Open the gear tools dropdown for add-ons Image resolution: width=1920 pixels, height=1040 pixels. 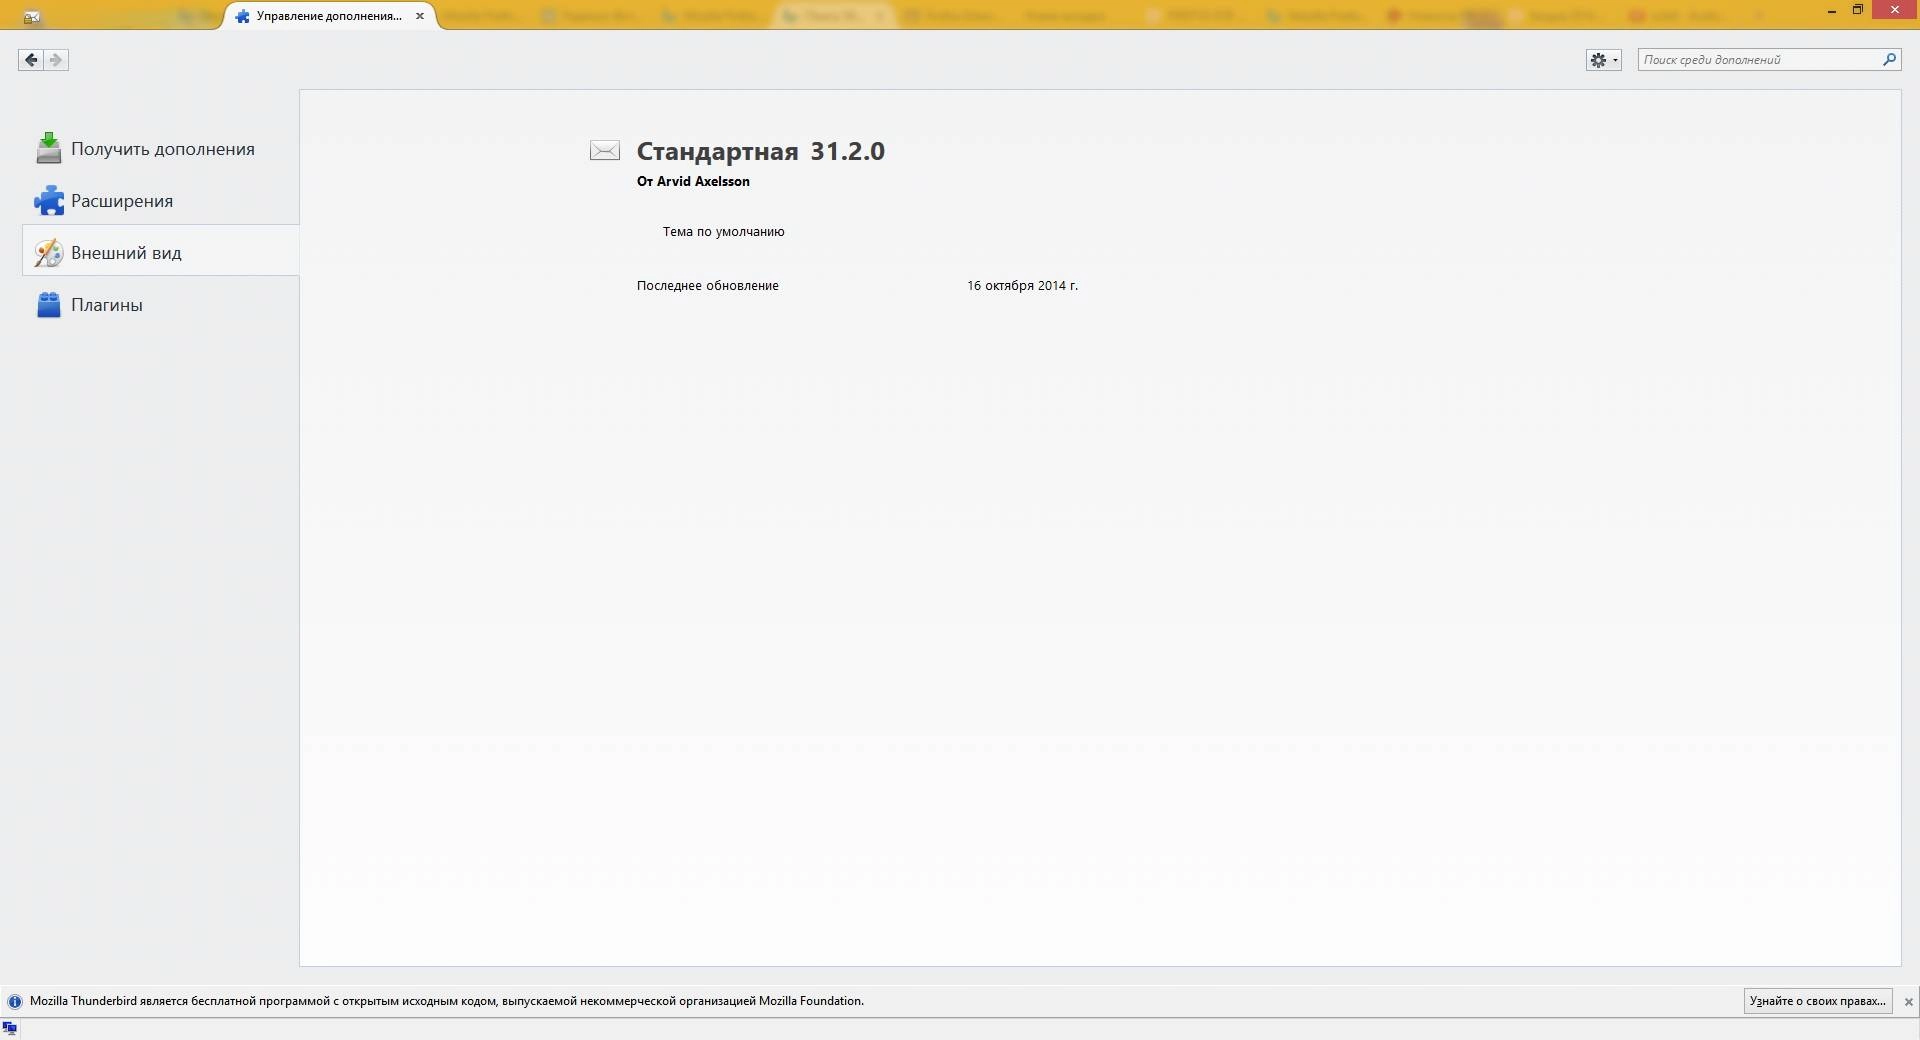pyautogui.click(x=1603, y=60)
